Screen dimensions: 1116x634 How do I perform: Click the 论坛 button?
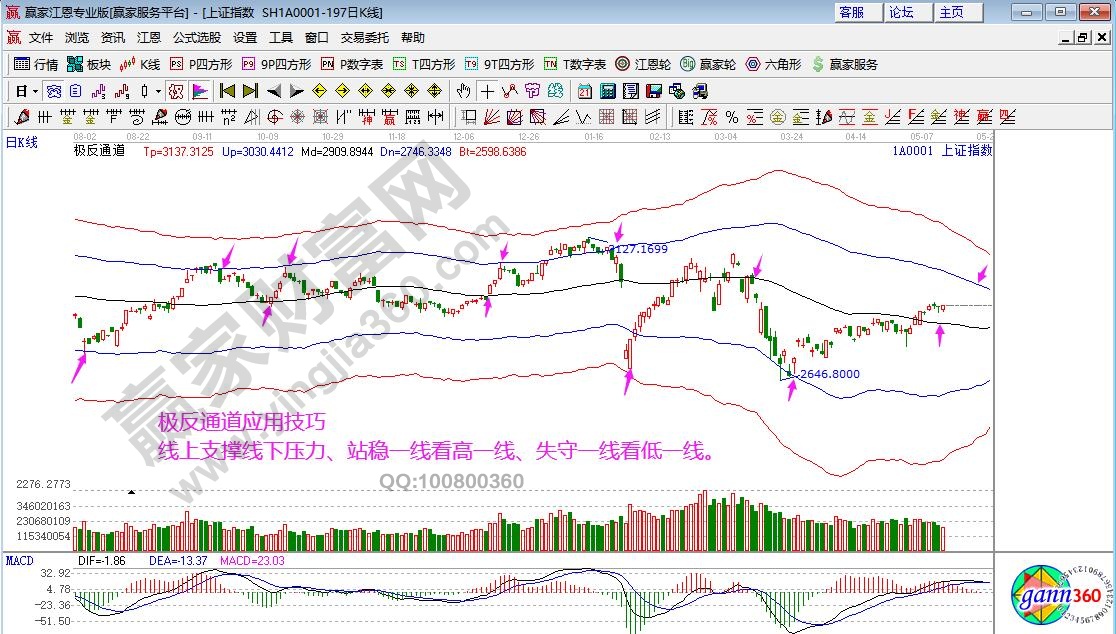pos(901,12)
